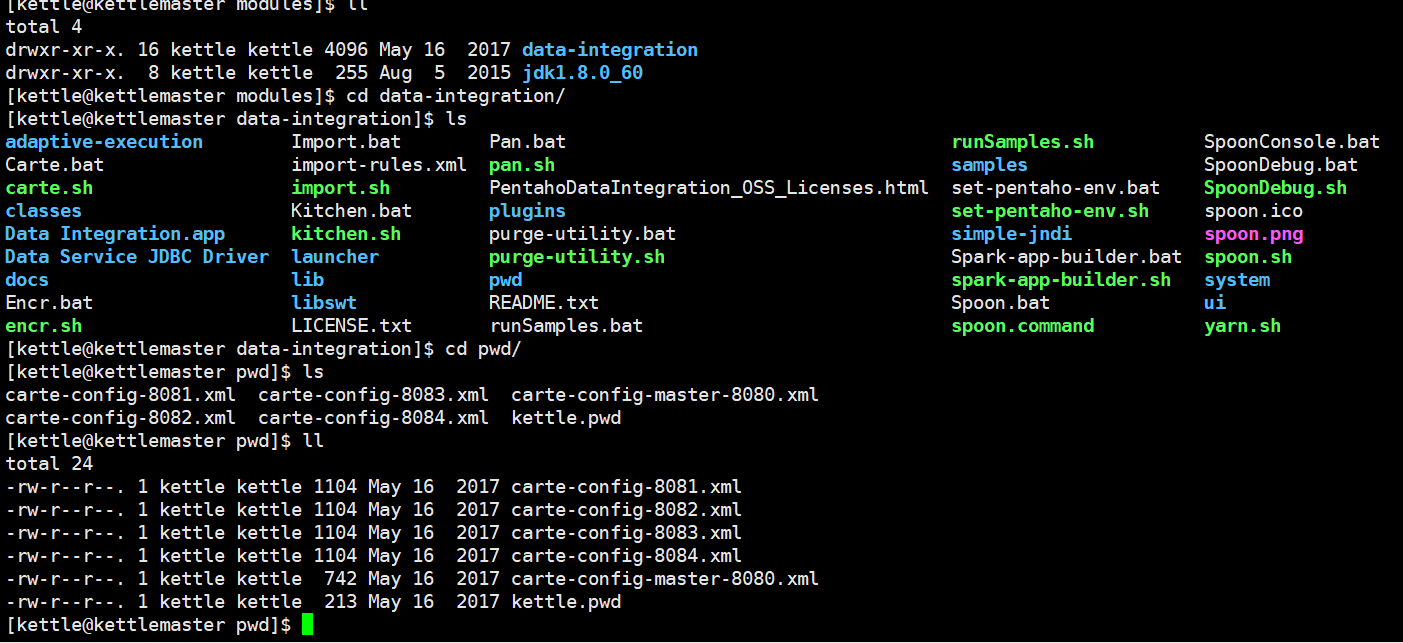Click the ui directory entry
Screen dimensions: 1403x643
coord(1215,303)
